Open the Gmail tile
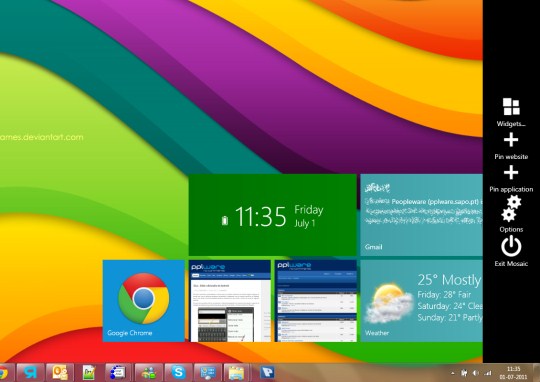 pos(421,215)
